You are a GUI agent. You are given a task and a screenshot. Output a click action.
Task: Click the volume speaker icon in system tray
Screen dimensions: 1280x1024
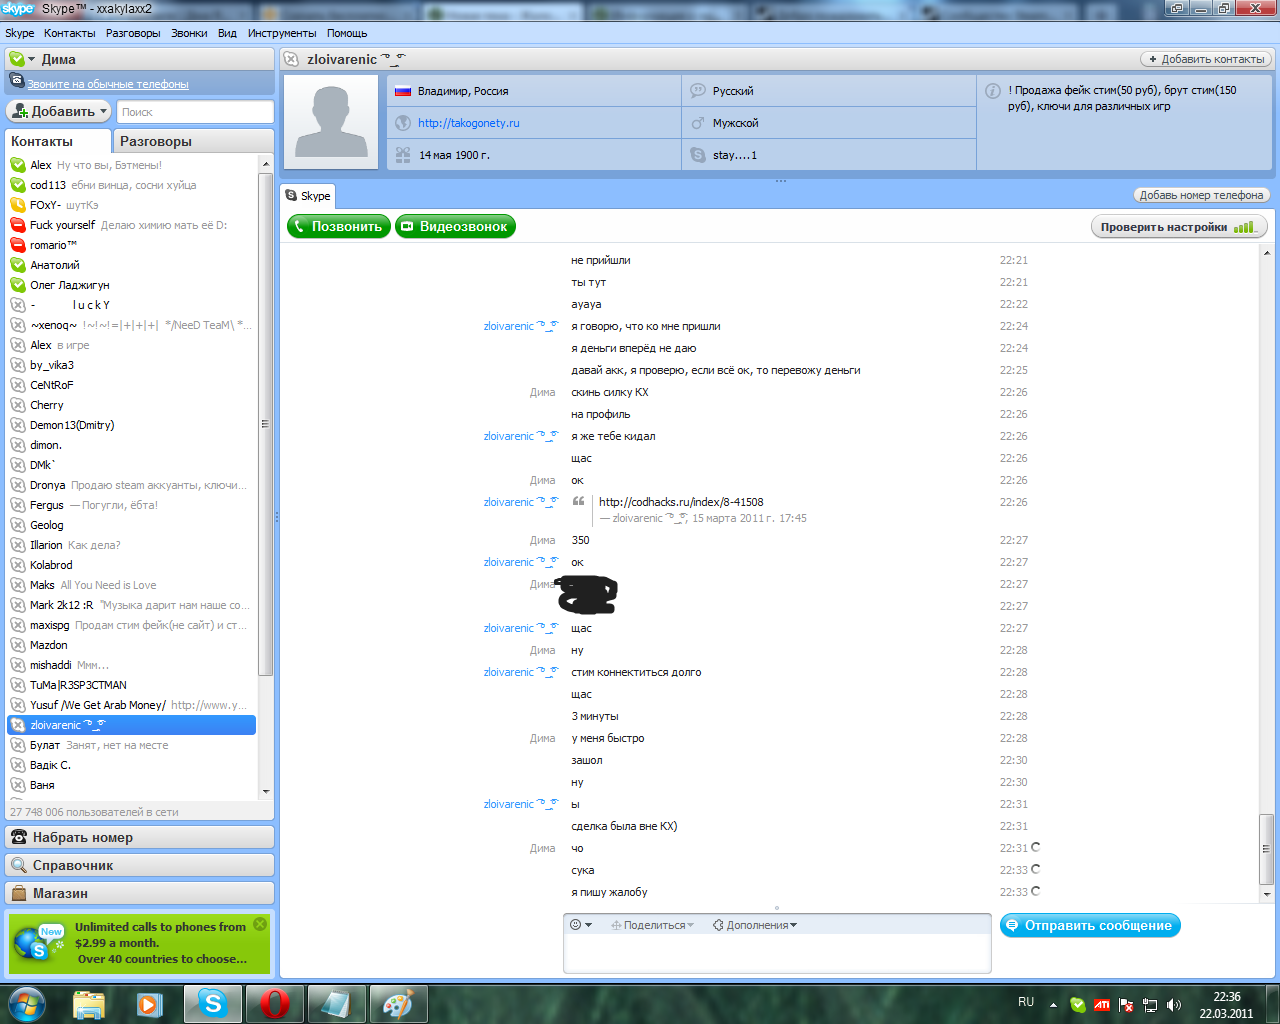(1174, 1005)
